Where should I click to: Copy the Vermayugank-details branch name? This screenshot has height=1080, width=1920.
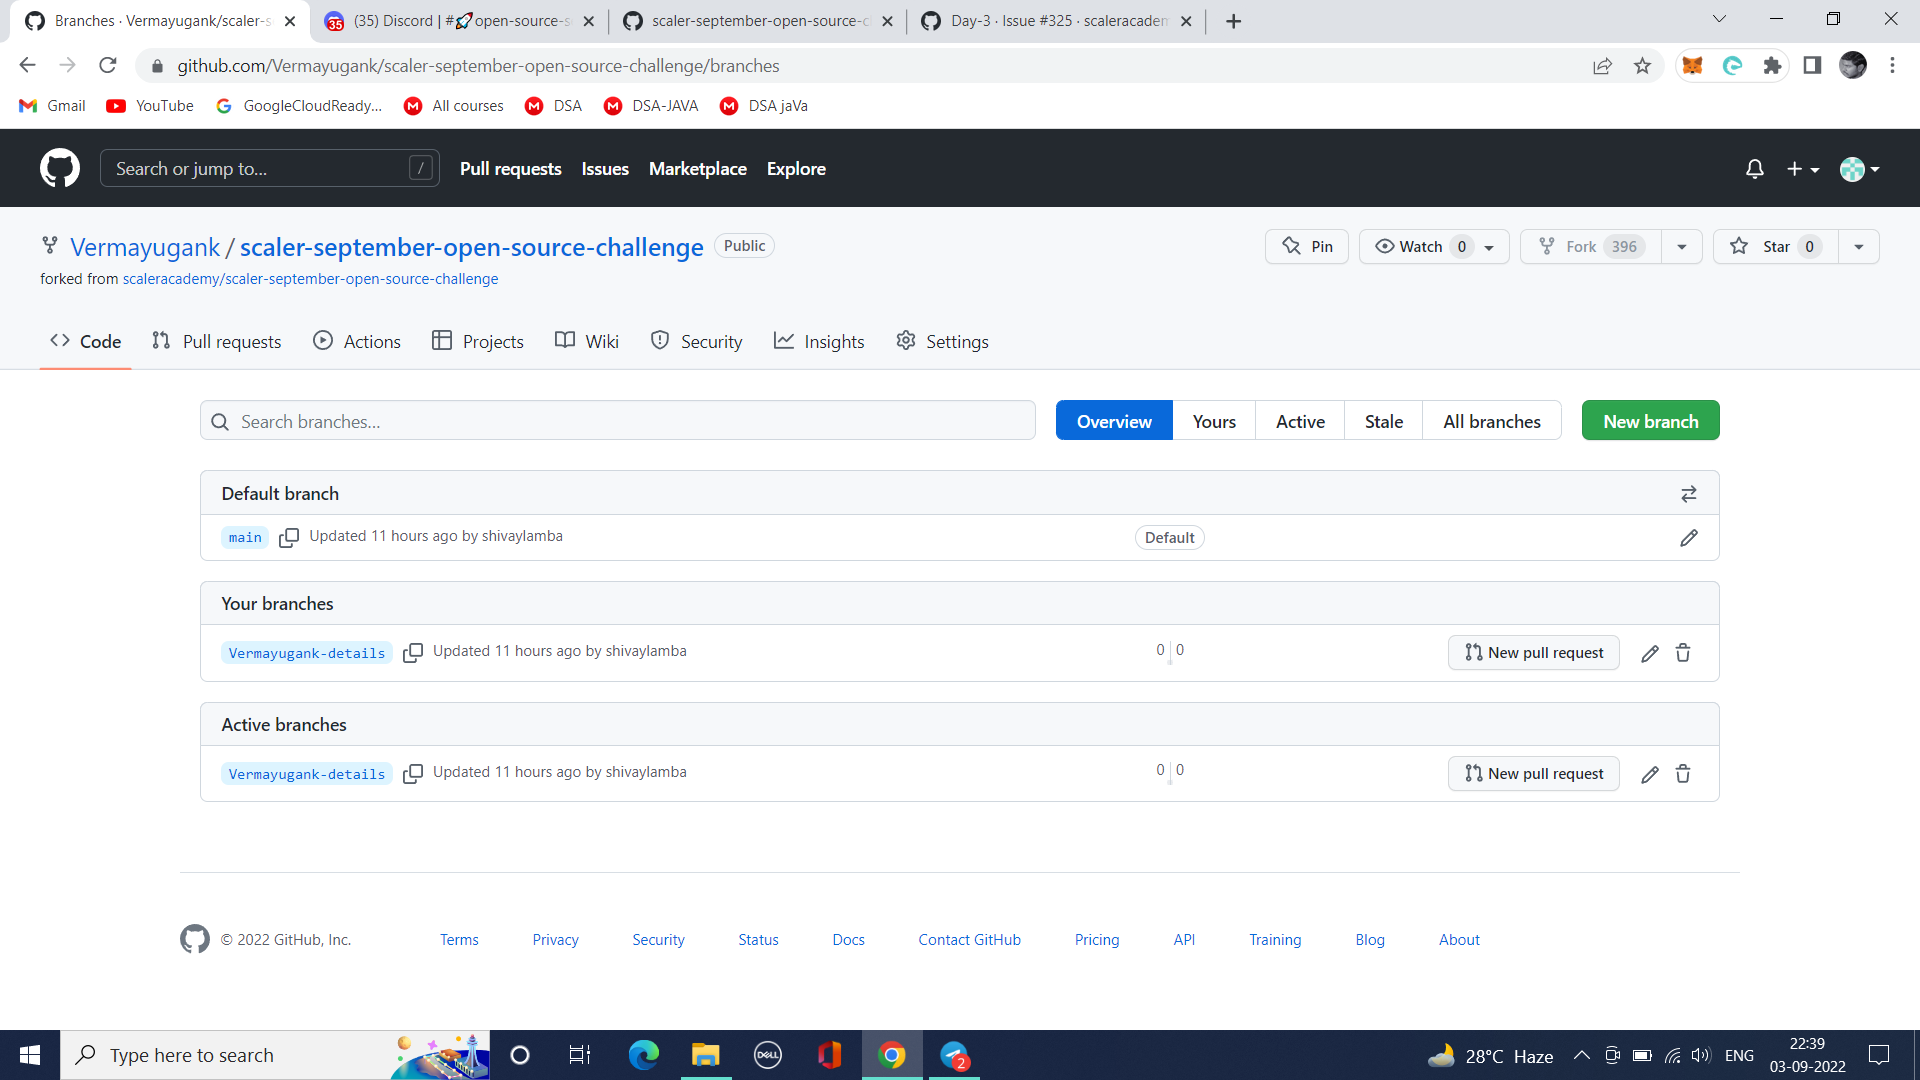click(413, 652)
